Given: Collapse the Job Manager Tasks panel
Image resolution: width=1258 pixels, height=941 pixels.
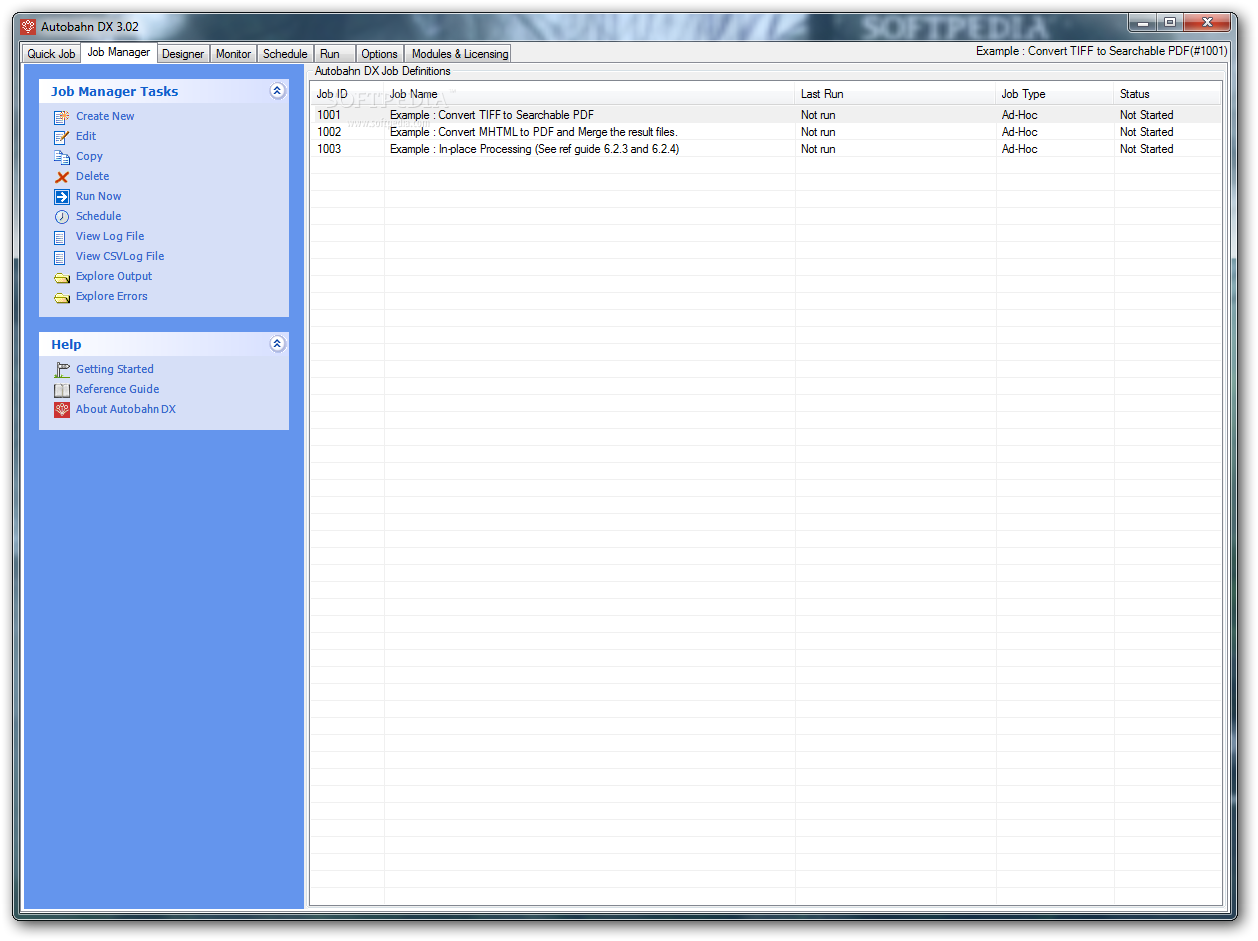Looking at the screenshot, I should (x=278, y=91).
